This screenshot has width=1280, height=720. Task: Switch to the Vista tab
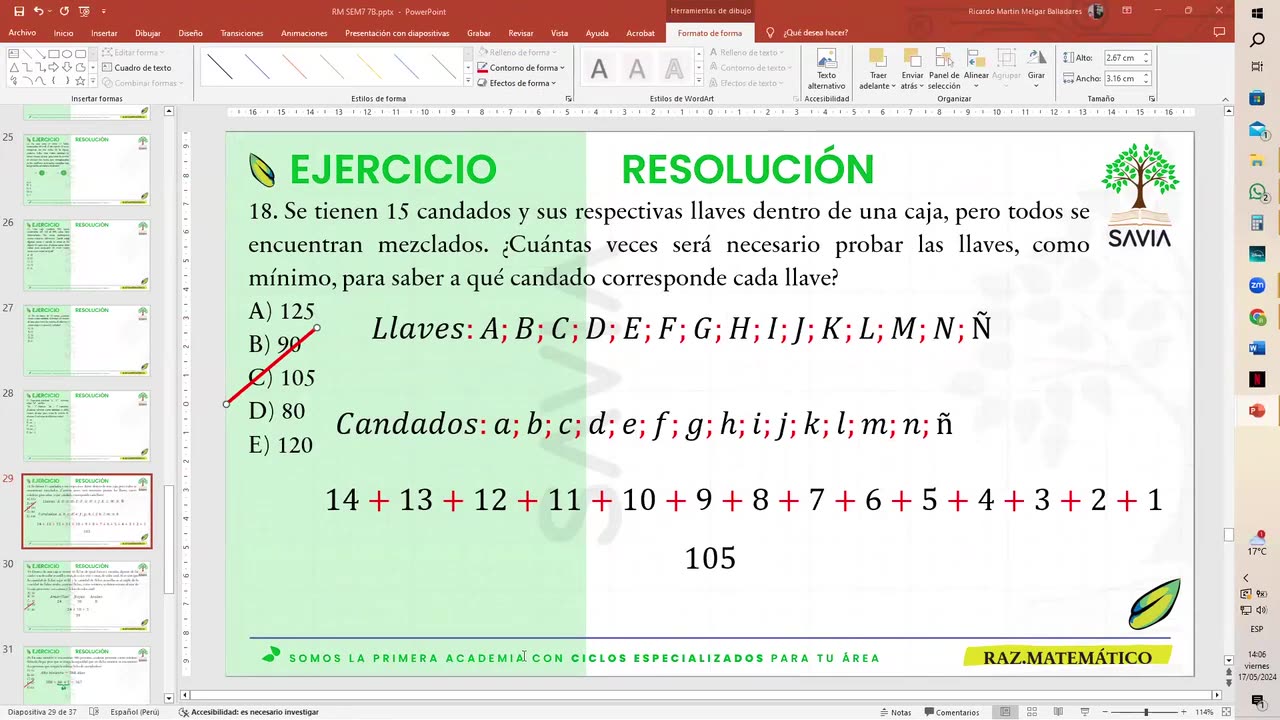coord(559,33)
